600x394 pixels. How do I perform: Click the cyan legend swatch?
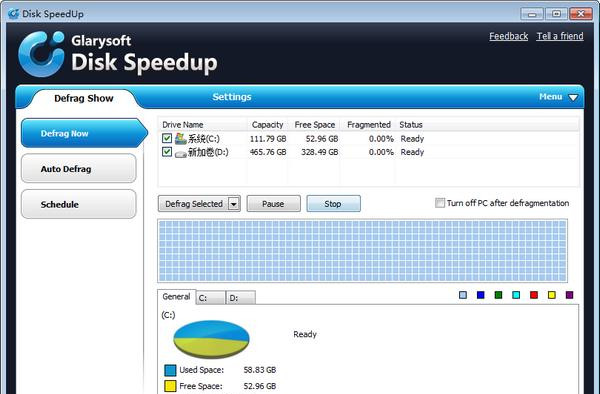(516, 295)
